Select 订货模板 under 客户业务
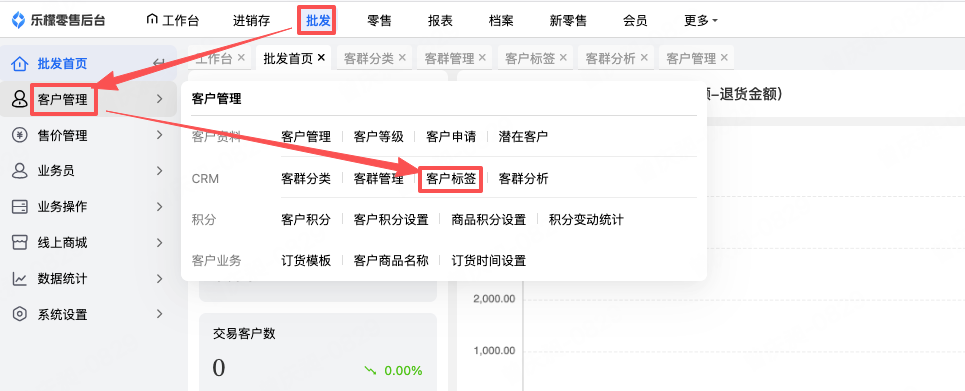965x391 pixels. 306,261
